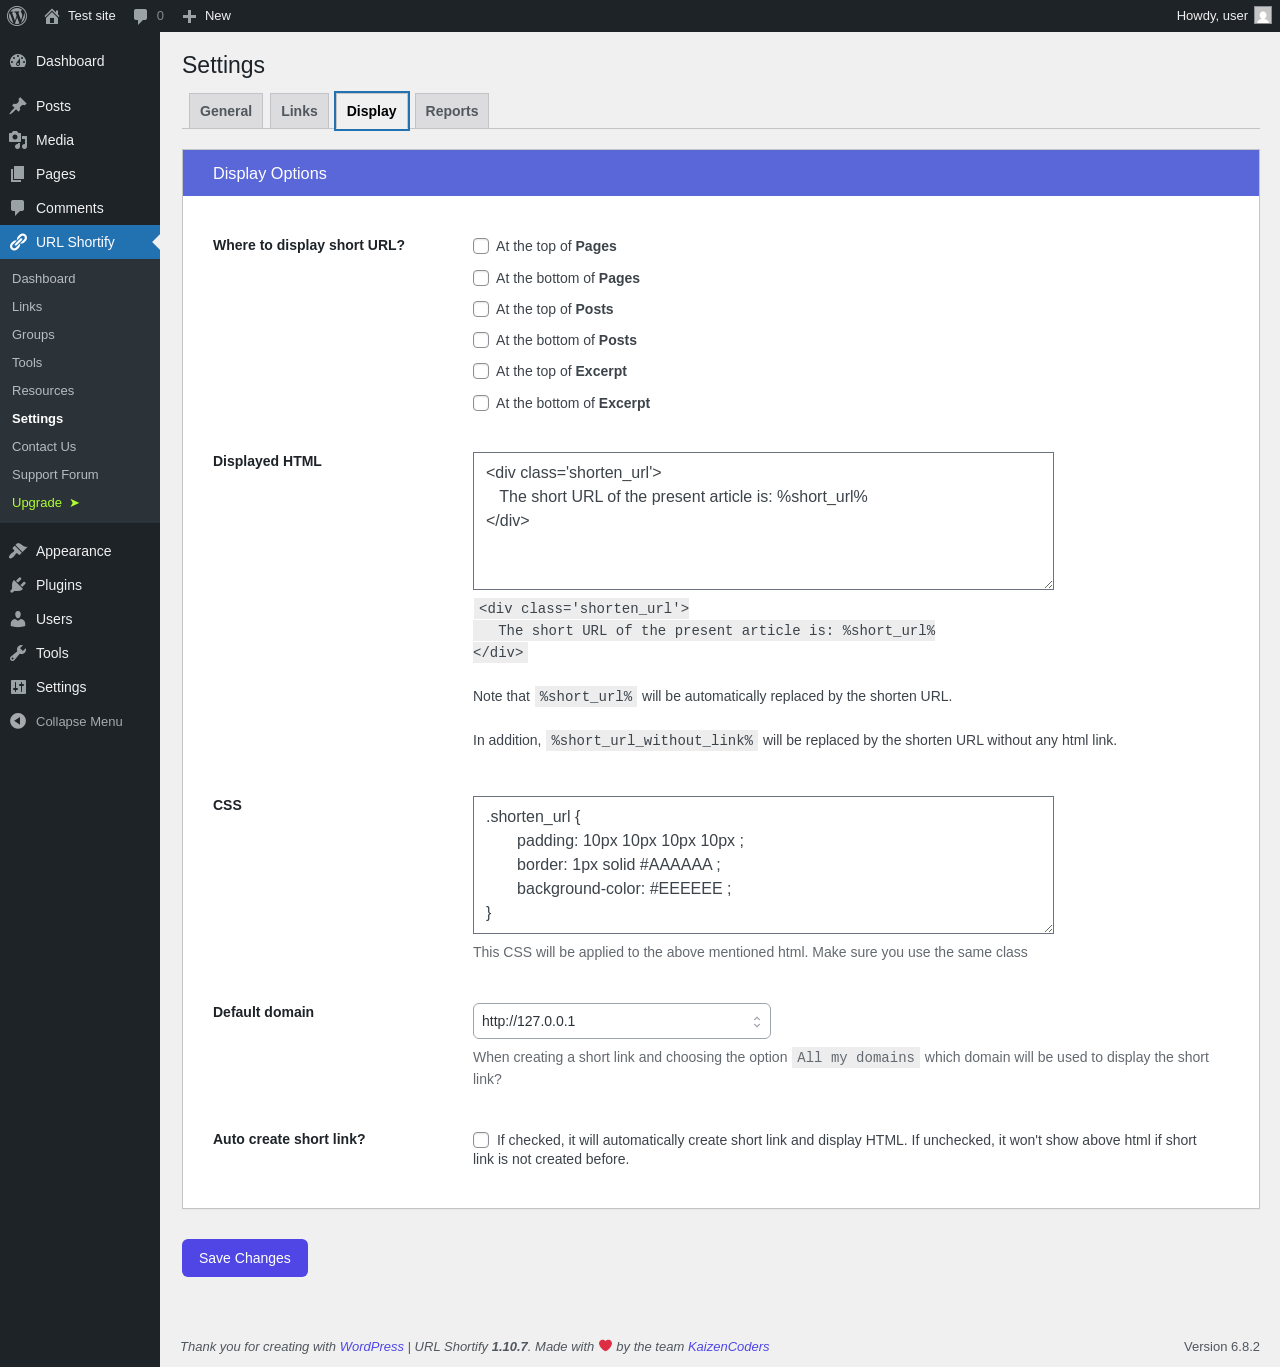Click the WordPress logo icon
The image size is (1280, 1367).
(x=17, y=16)
